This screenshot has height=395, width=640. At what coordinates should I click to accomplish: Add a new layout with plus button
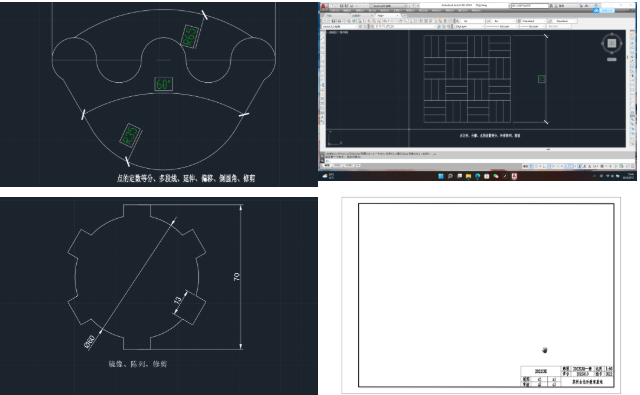(358, 165)
